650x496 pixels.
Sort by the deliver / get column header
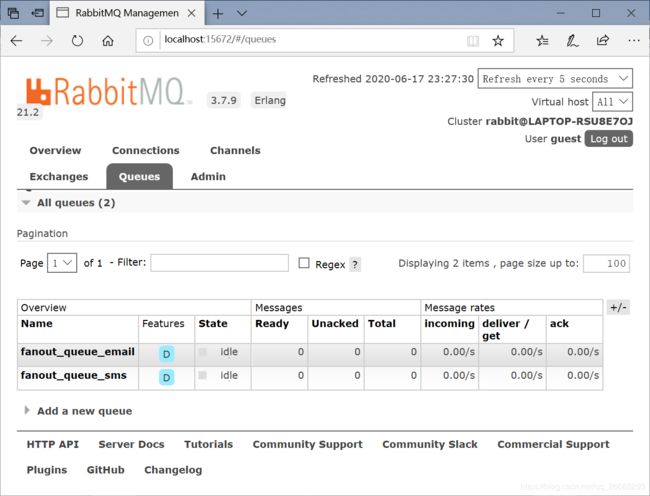click(506, 329)
